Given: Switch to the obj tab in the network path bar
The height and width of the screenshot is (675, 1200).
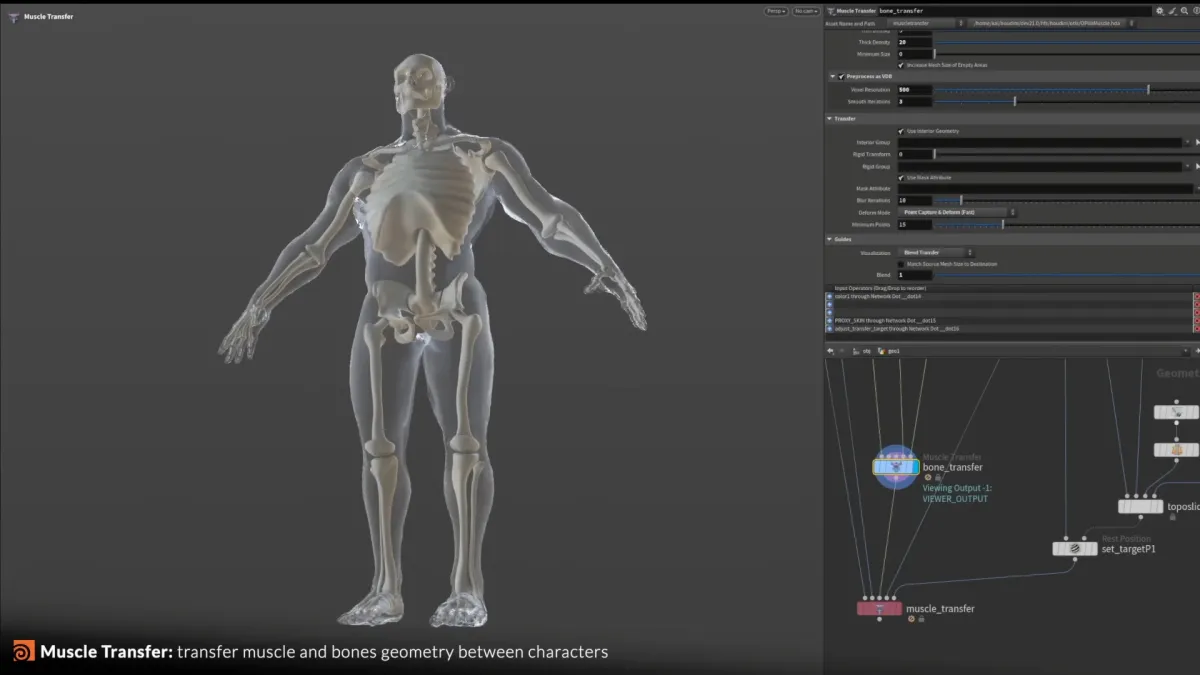Looking at the screenshot, I should click(x=867, y=351).
